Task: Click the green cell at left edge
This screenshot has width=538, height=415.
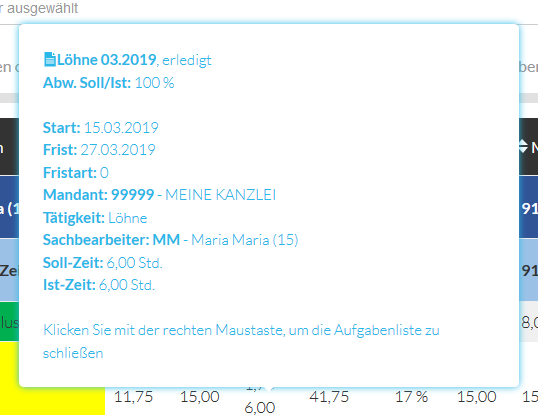Action: coord(9,321)
